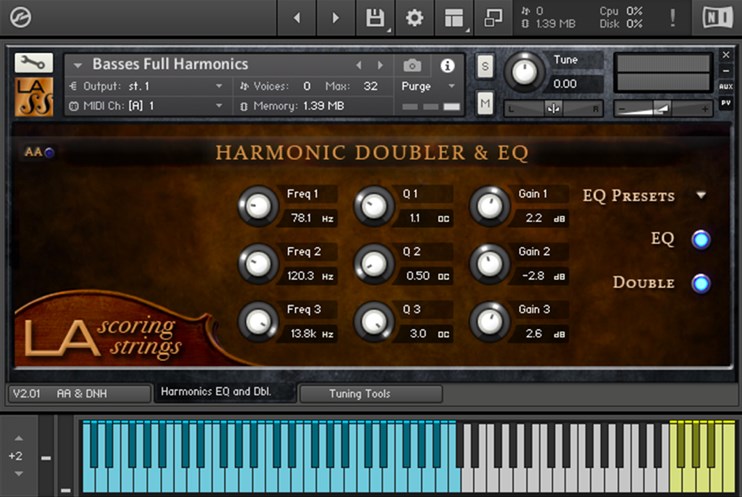Switch to Harmonics EQ and Dbl. tab

(225, 392)
